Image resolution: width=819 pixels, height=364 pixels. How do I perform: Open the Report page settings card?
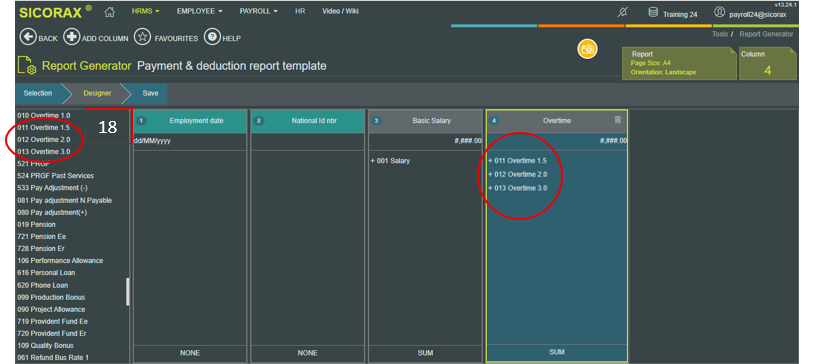[x=679, y=63]
